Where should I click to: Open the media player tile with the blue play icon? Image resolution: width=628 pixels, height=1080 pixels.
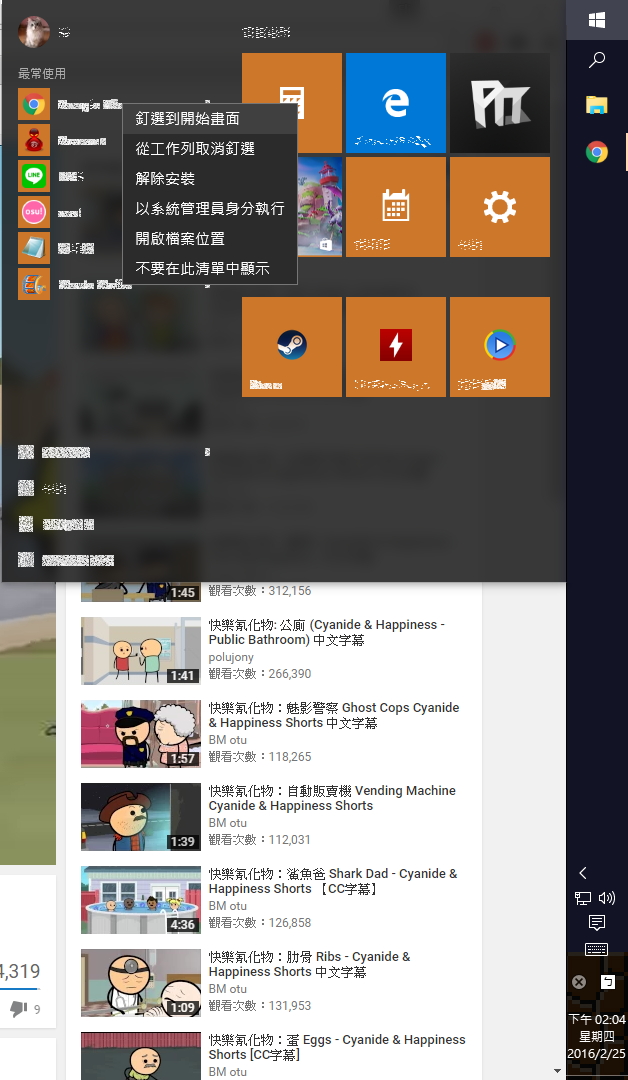coord(500,346)
